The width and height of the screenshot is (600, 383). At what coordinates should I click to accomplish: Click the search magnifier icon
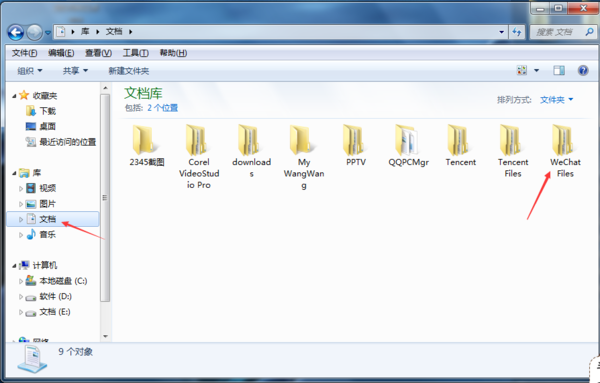click(589, 32)
